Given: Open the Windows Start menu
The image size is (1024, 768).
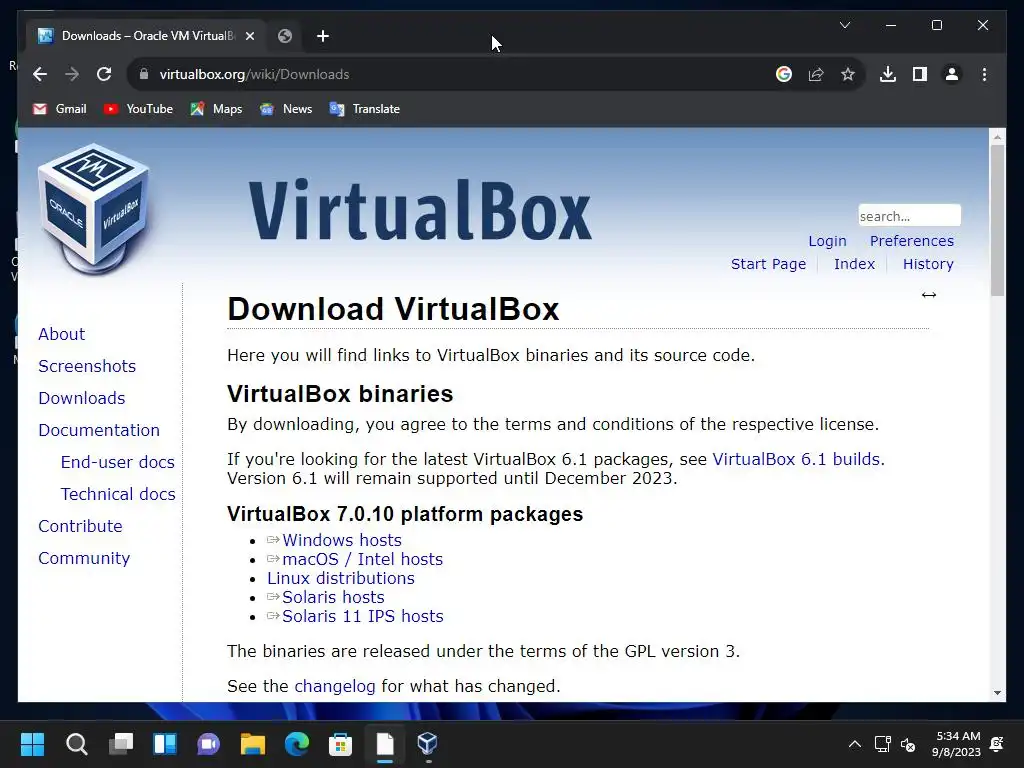Looking at the screenshot, I should [x=32, y=744].
